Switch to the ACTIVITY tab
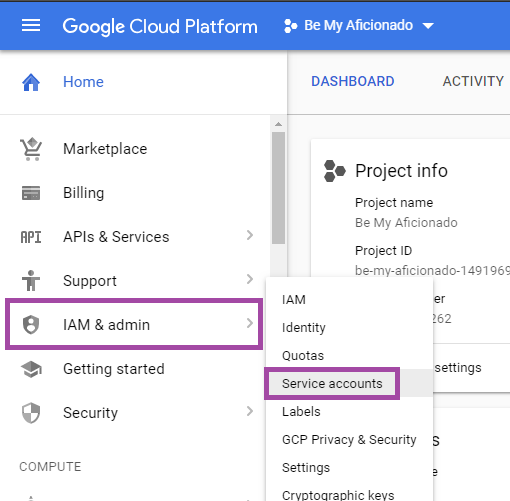This screenshot has height=501, width=510. point(473,81)
